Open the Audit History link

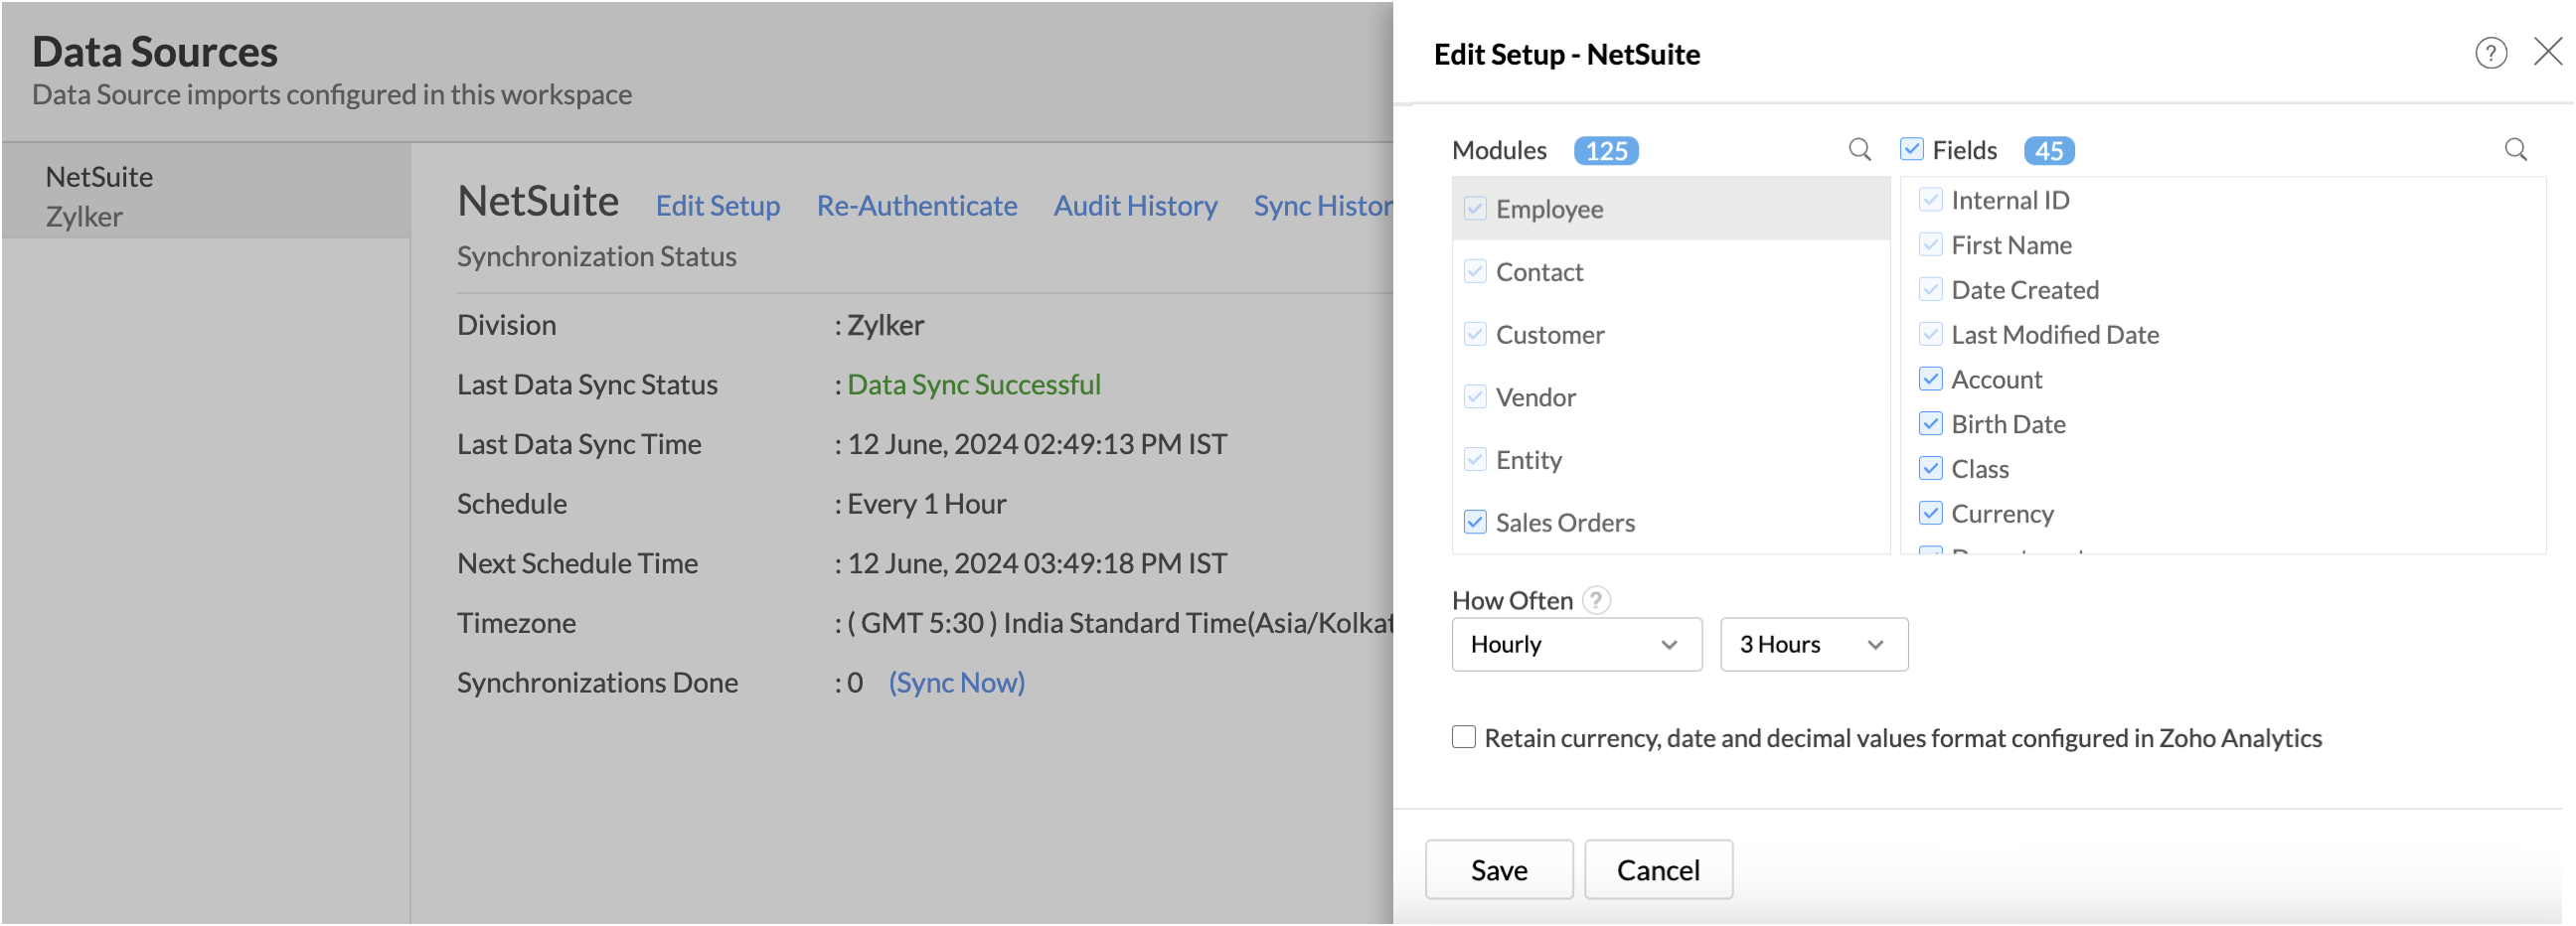pyautogui.click(x=1135, y=206)
